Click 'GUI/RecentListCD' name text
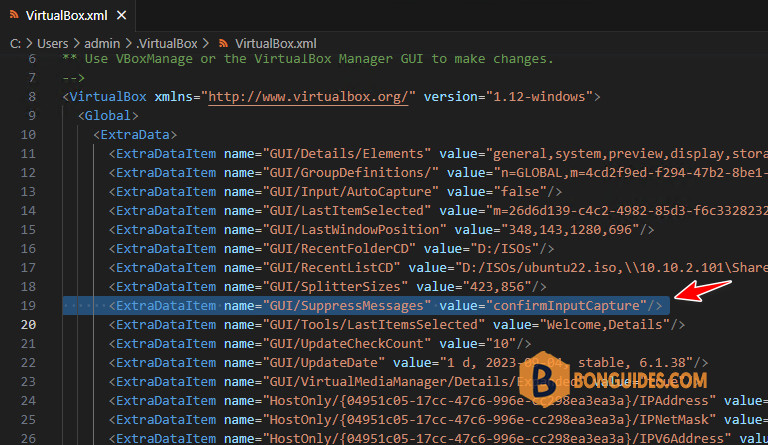The width and height of the screenshot is (768, 445). tap(331, 269)
